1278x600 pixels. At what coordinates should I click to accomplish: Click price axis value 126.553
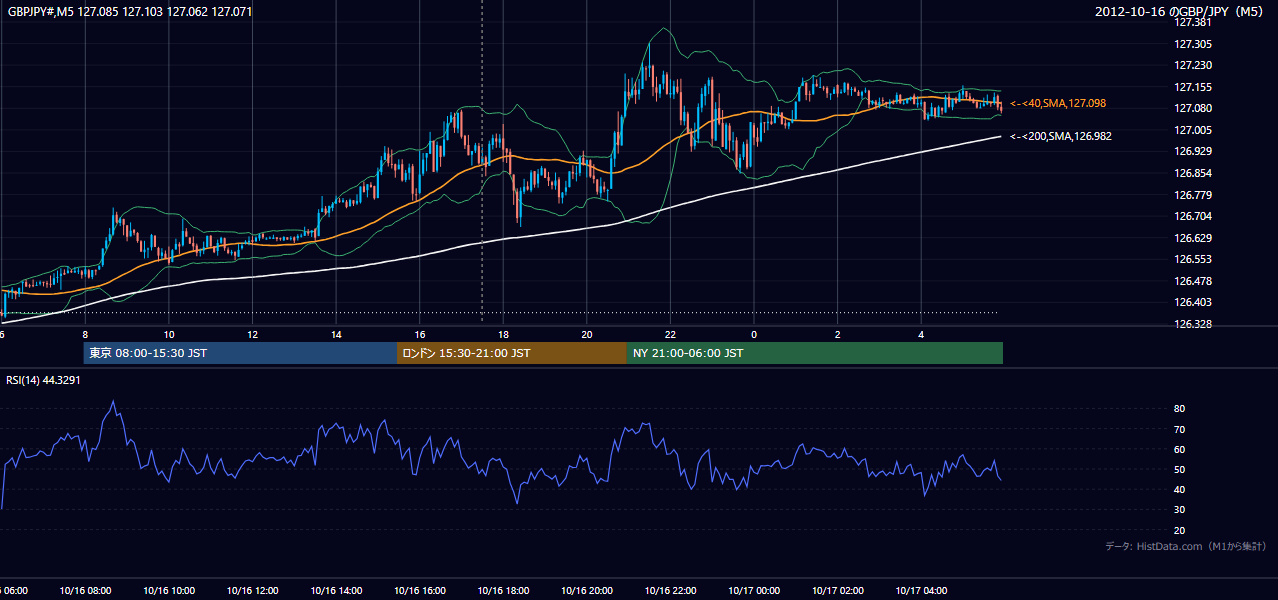point(1193,259)
